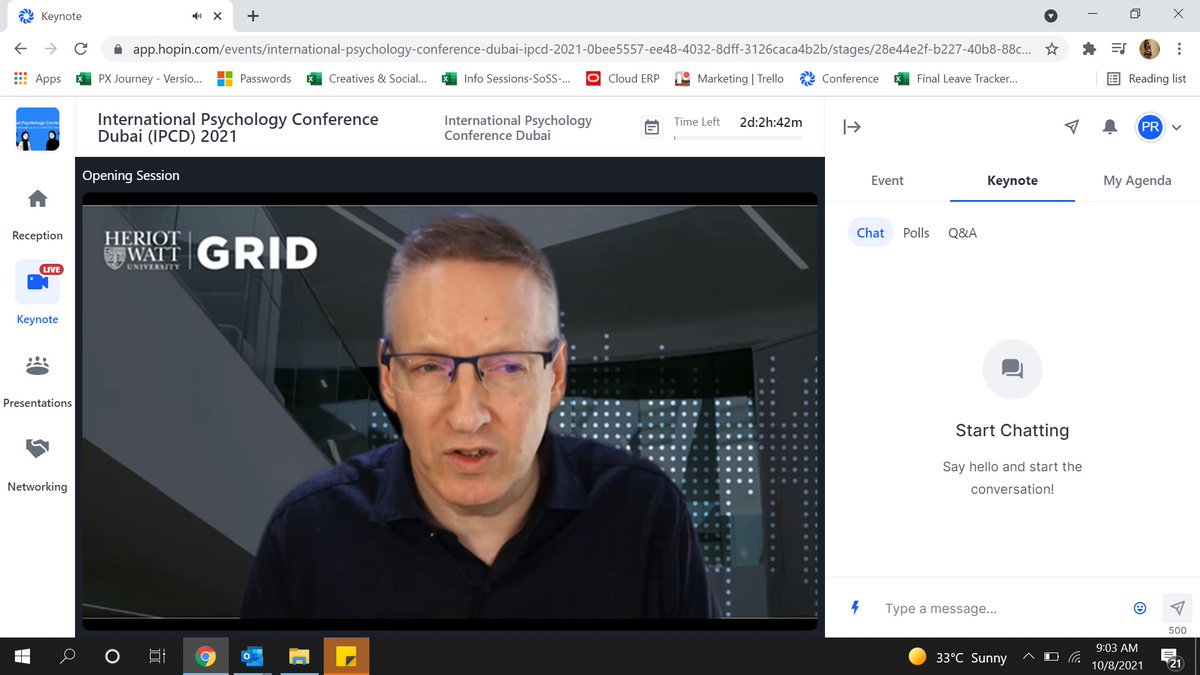The height and width of the screenshot is (675, 1200).
Task: Mute the Keynote tab audio icon
Action: point(196,16)
